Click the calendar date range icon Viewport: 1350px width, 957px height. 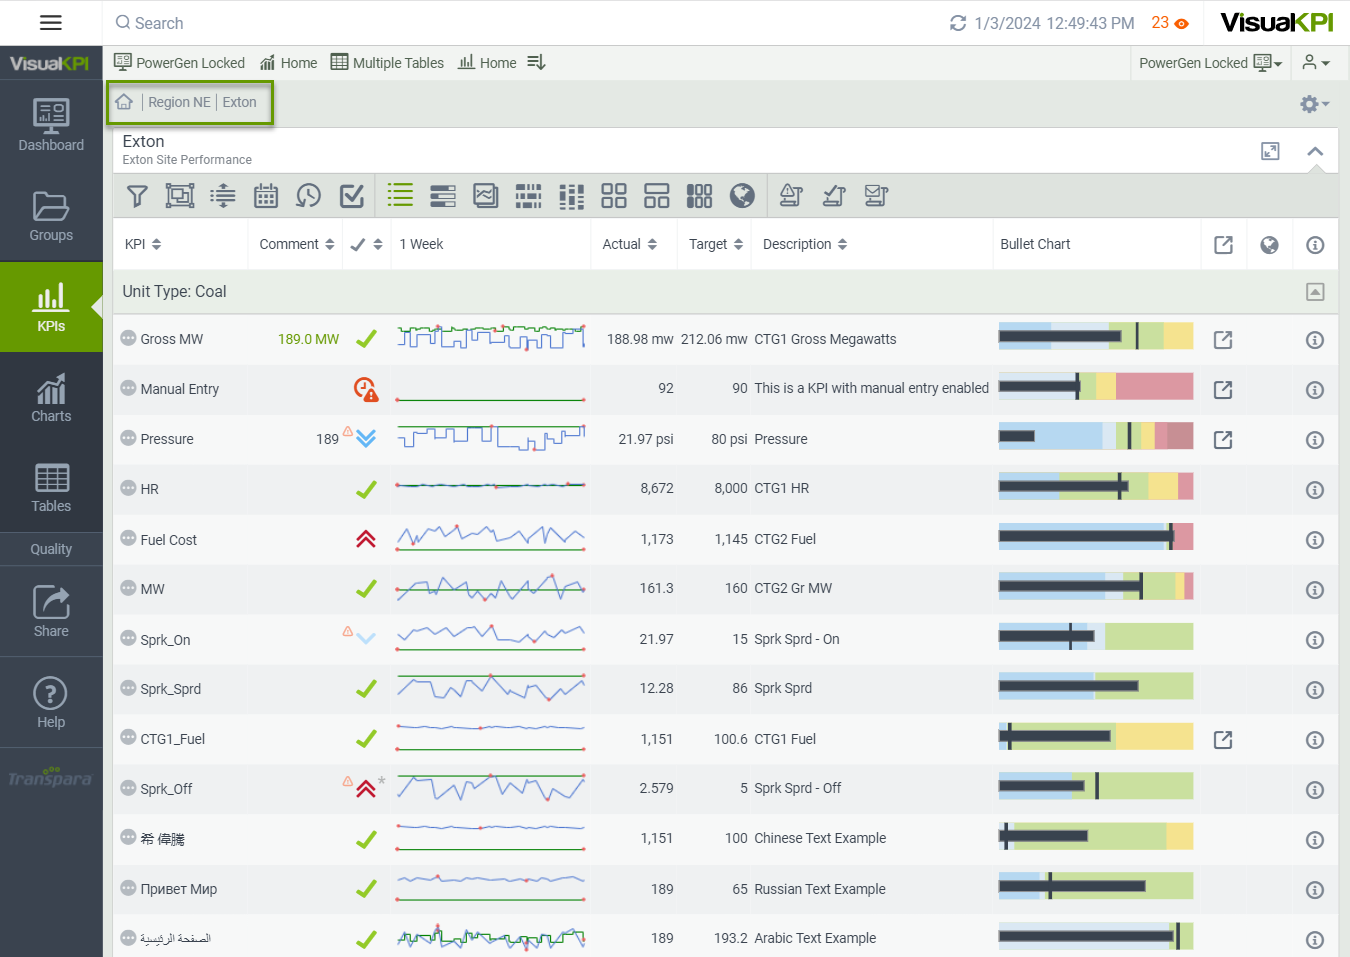(x=266, y=196)
